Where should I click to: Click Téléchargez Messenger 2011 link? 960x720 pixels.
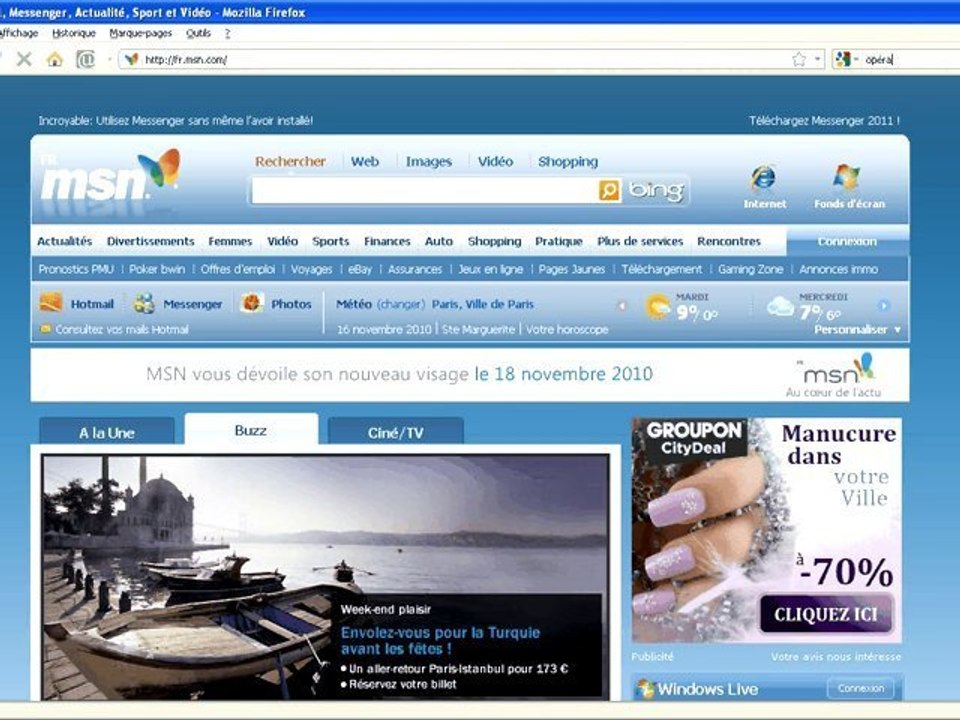tap(824, 121)
